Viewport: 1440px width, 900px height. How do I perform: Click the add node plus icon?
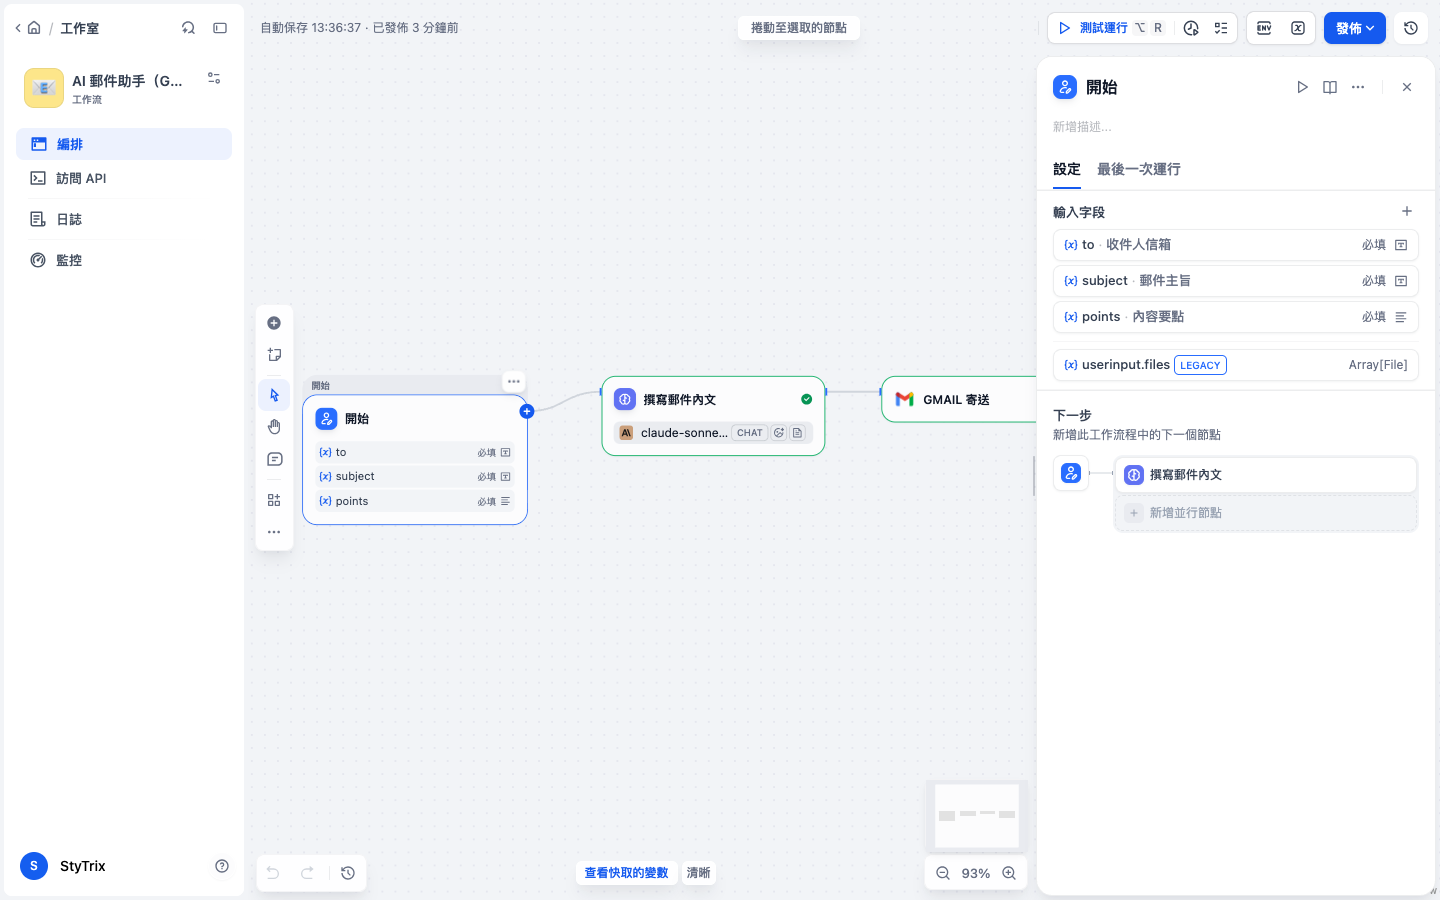coord(274,323)
